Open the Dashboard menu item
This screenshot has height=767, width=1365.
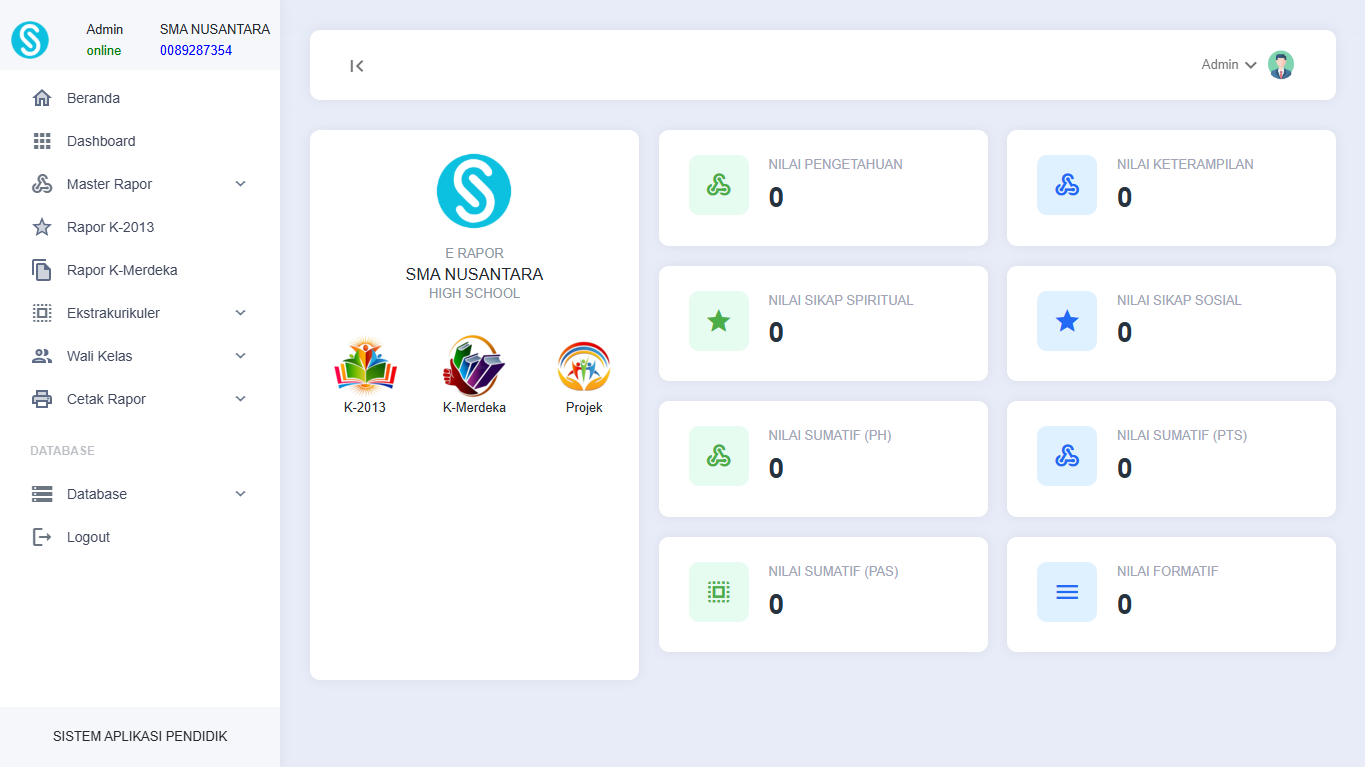[x=101, y=141]
